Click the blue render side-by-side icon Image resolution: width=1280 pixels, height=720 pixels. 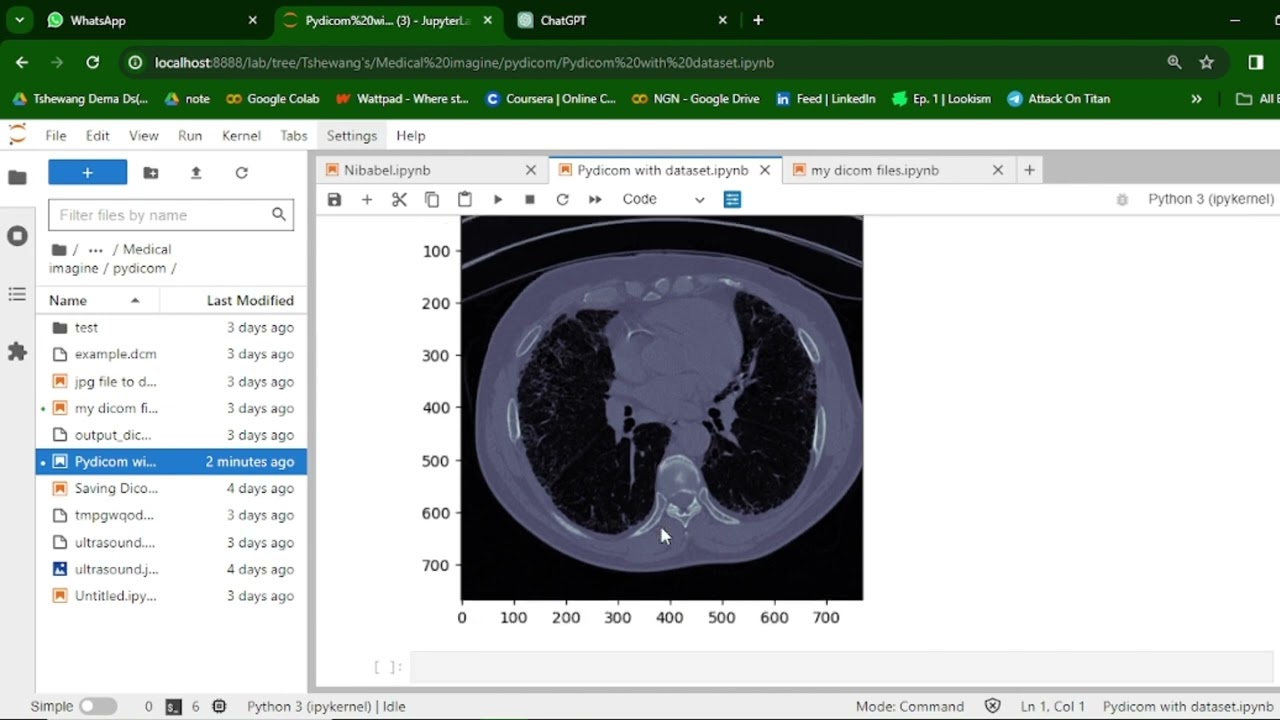[732, 199]
